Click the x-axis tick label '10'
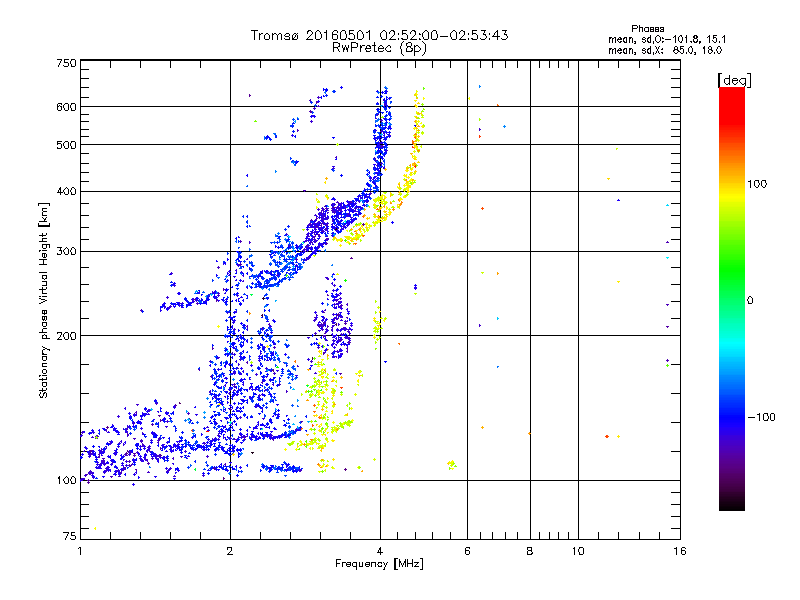The image size is (800, 600). (578, 551)
